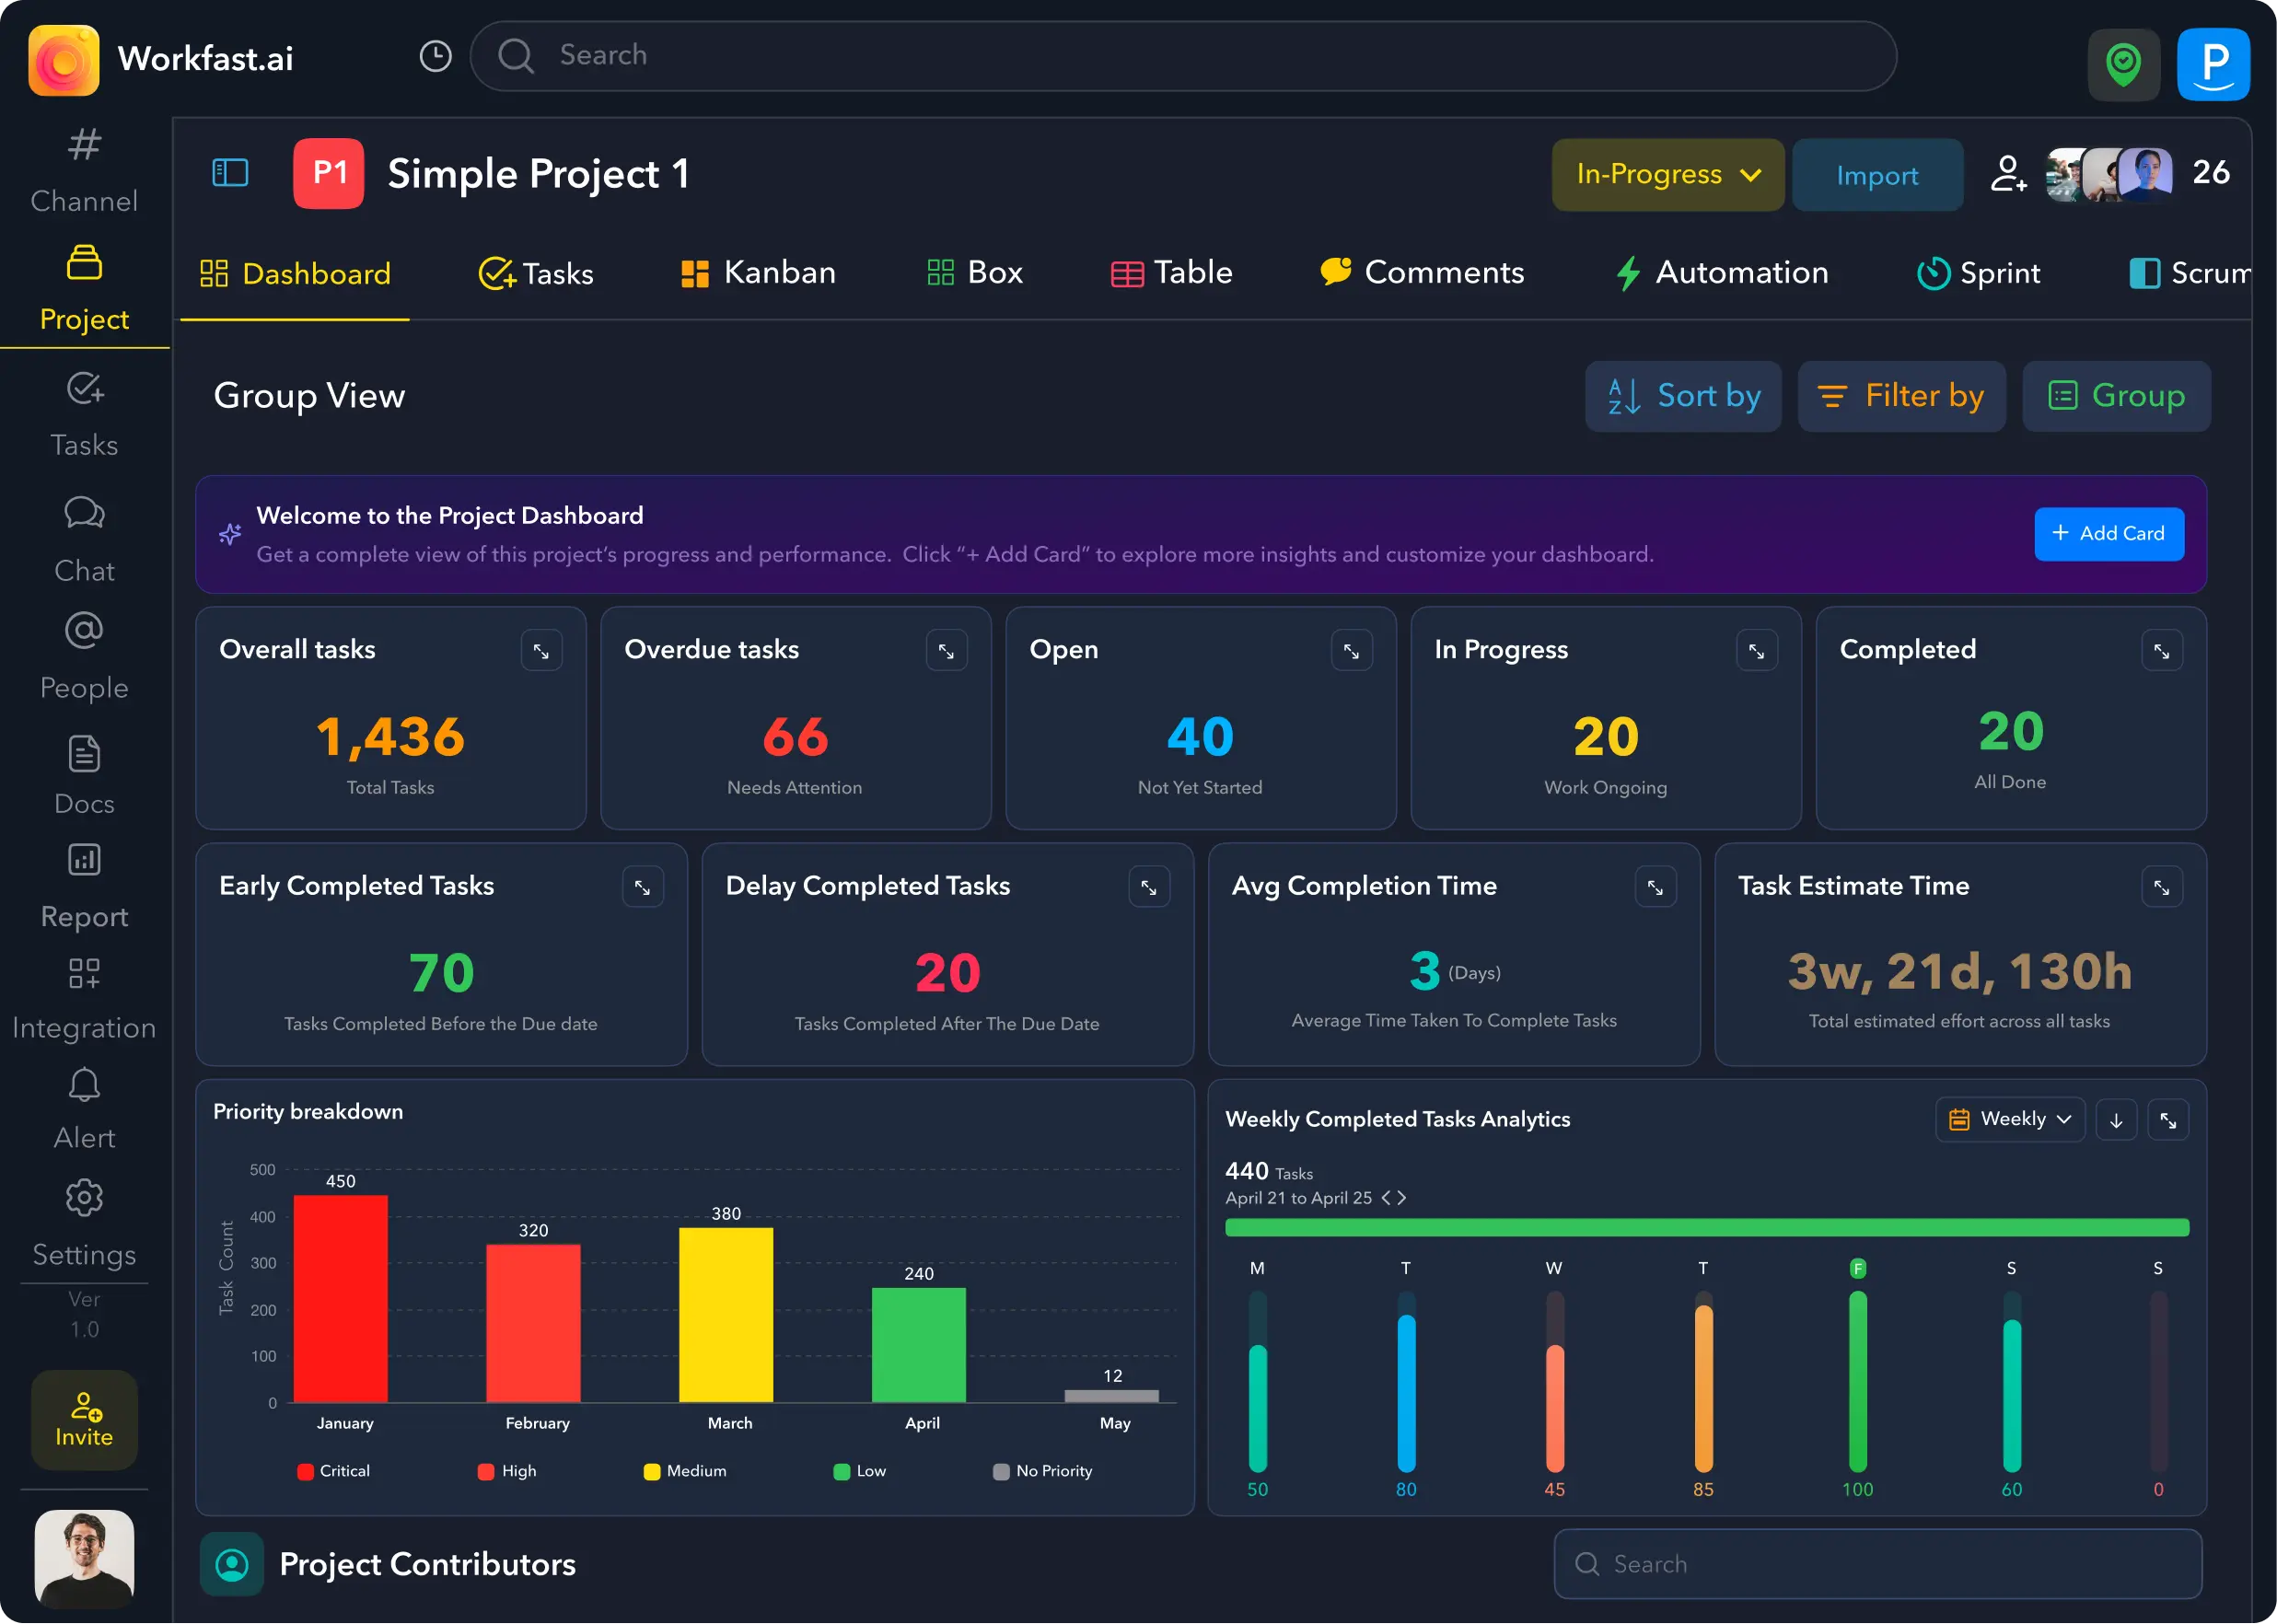2277x1624 pixels.
Task: Switch to the Kanban tab
Action: click(x=758, y=273)
